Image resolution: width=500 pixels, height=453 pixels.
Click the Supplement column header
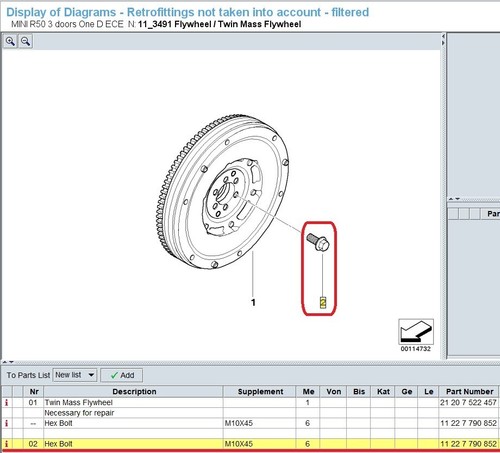tap(260, 391)
